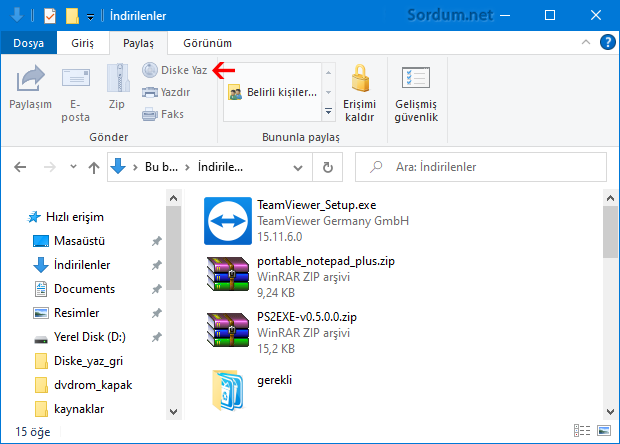Click the Ara: İndirilenler search field
This screenshot has height=444, width=620.
[480, 167]
